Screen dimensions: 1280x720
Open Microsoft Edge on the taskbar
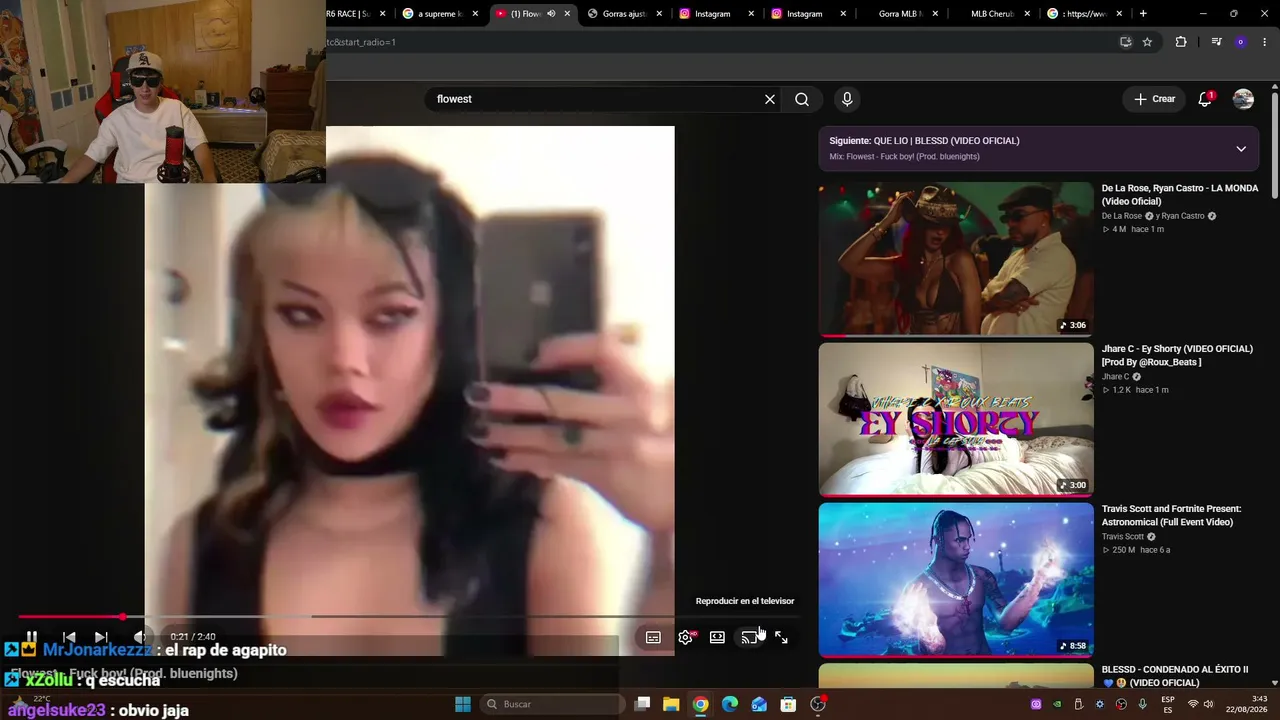tap(730, 704)
